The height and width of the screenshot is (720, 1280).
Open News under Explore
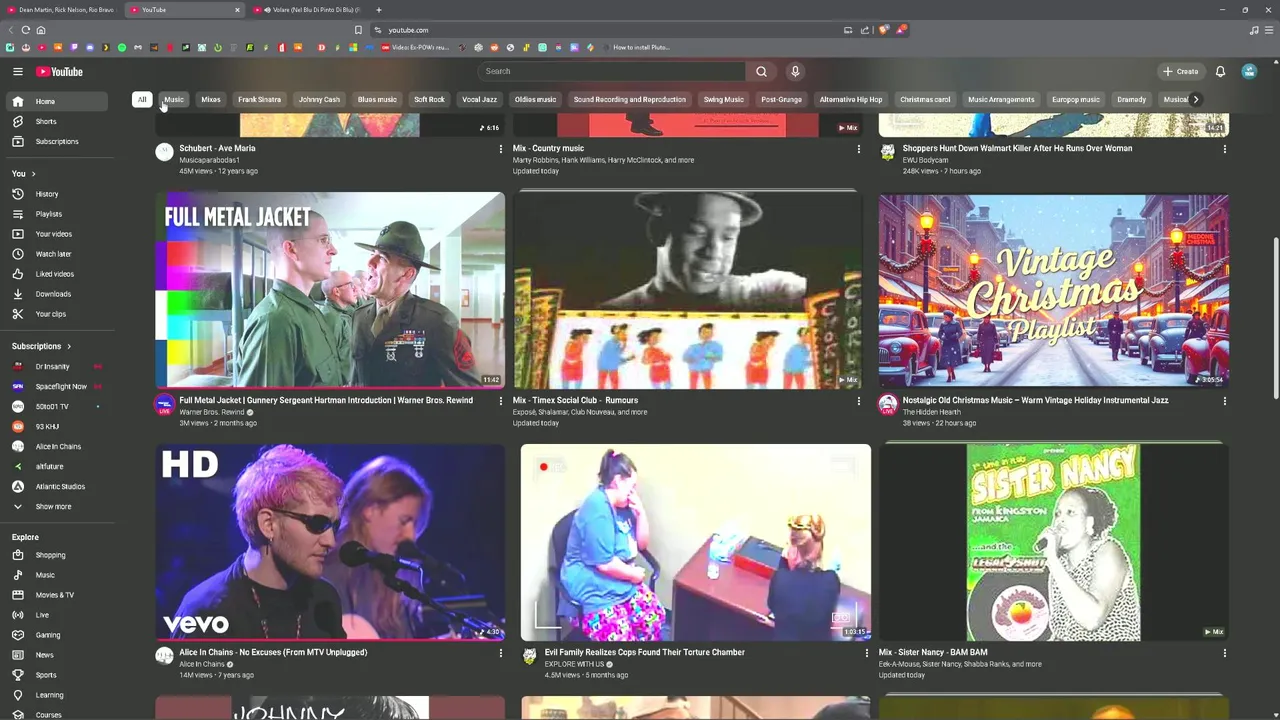(55, 655)
